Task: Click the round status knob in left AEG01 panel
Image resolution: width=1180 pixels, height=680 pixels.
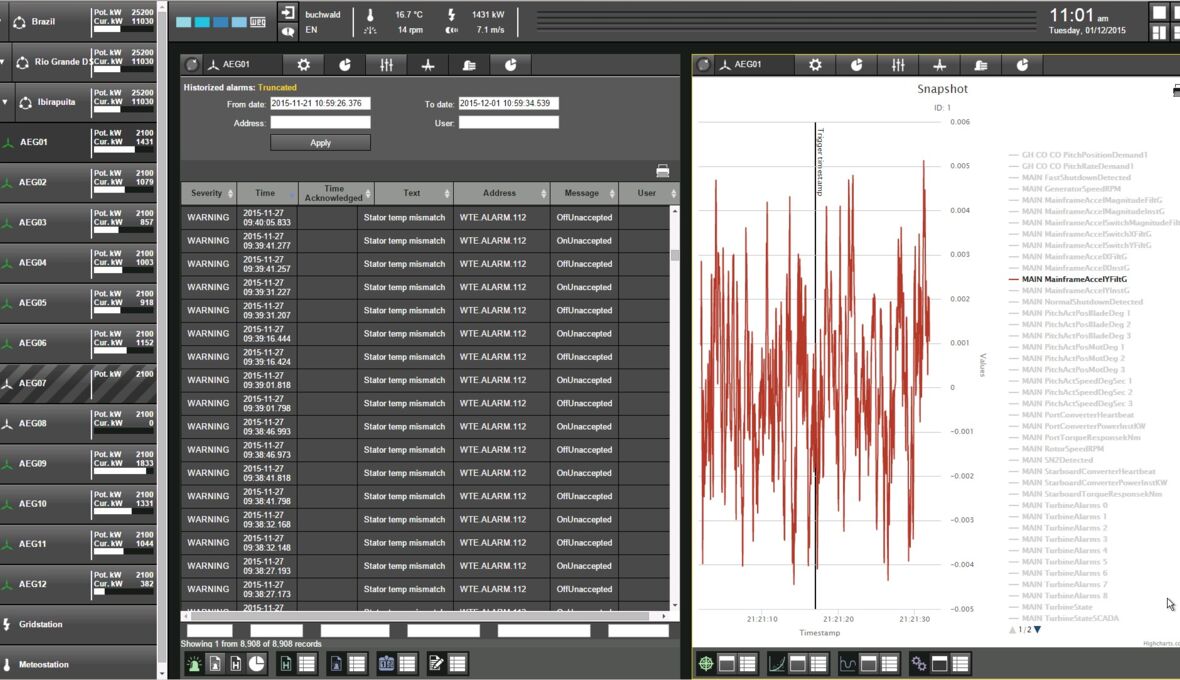Action: [x=192, y=65]
